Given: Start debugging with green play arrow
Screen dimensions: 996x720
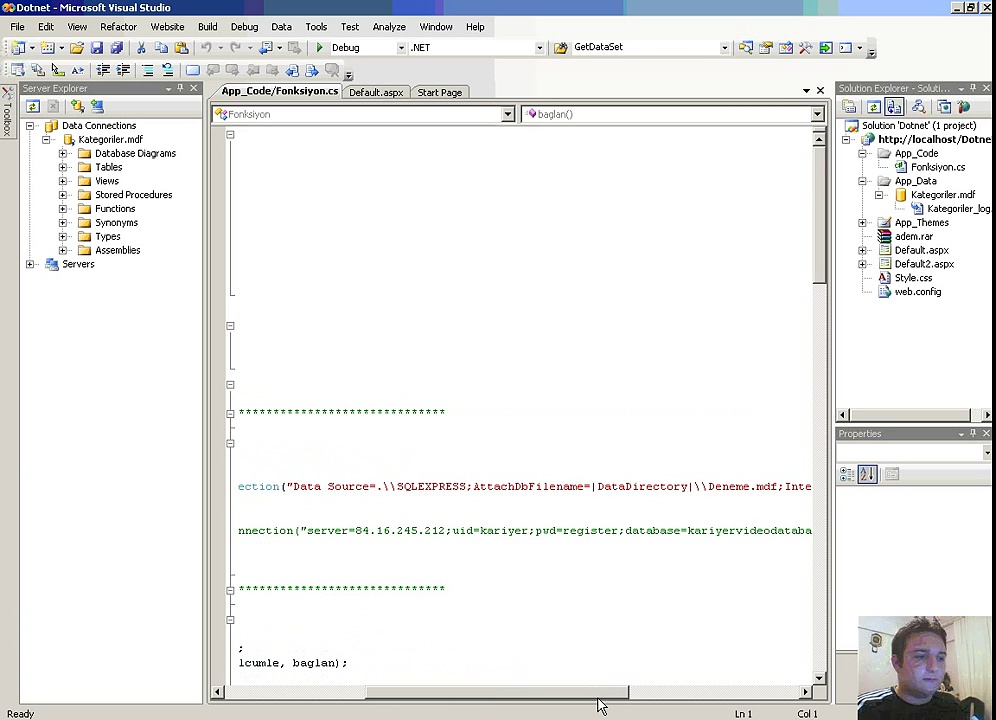Looking at the screenshot, I should [320, 48].
